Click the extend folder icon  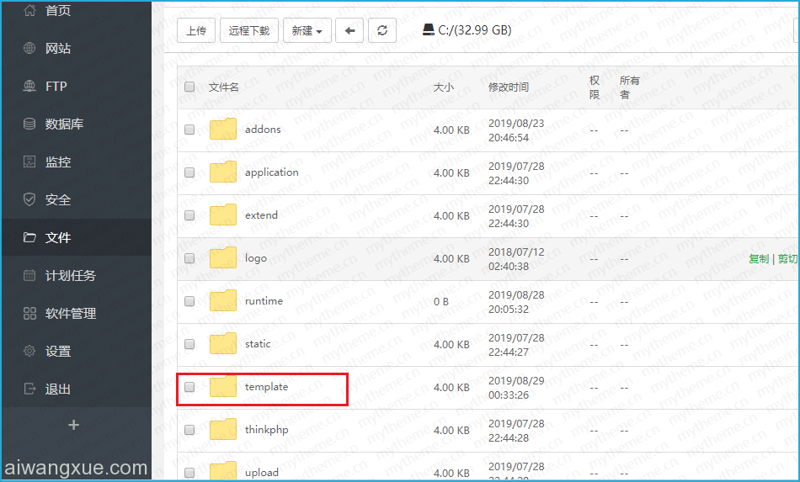click(223, 215)
